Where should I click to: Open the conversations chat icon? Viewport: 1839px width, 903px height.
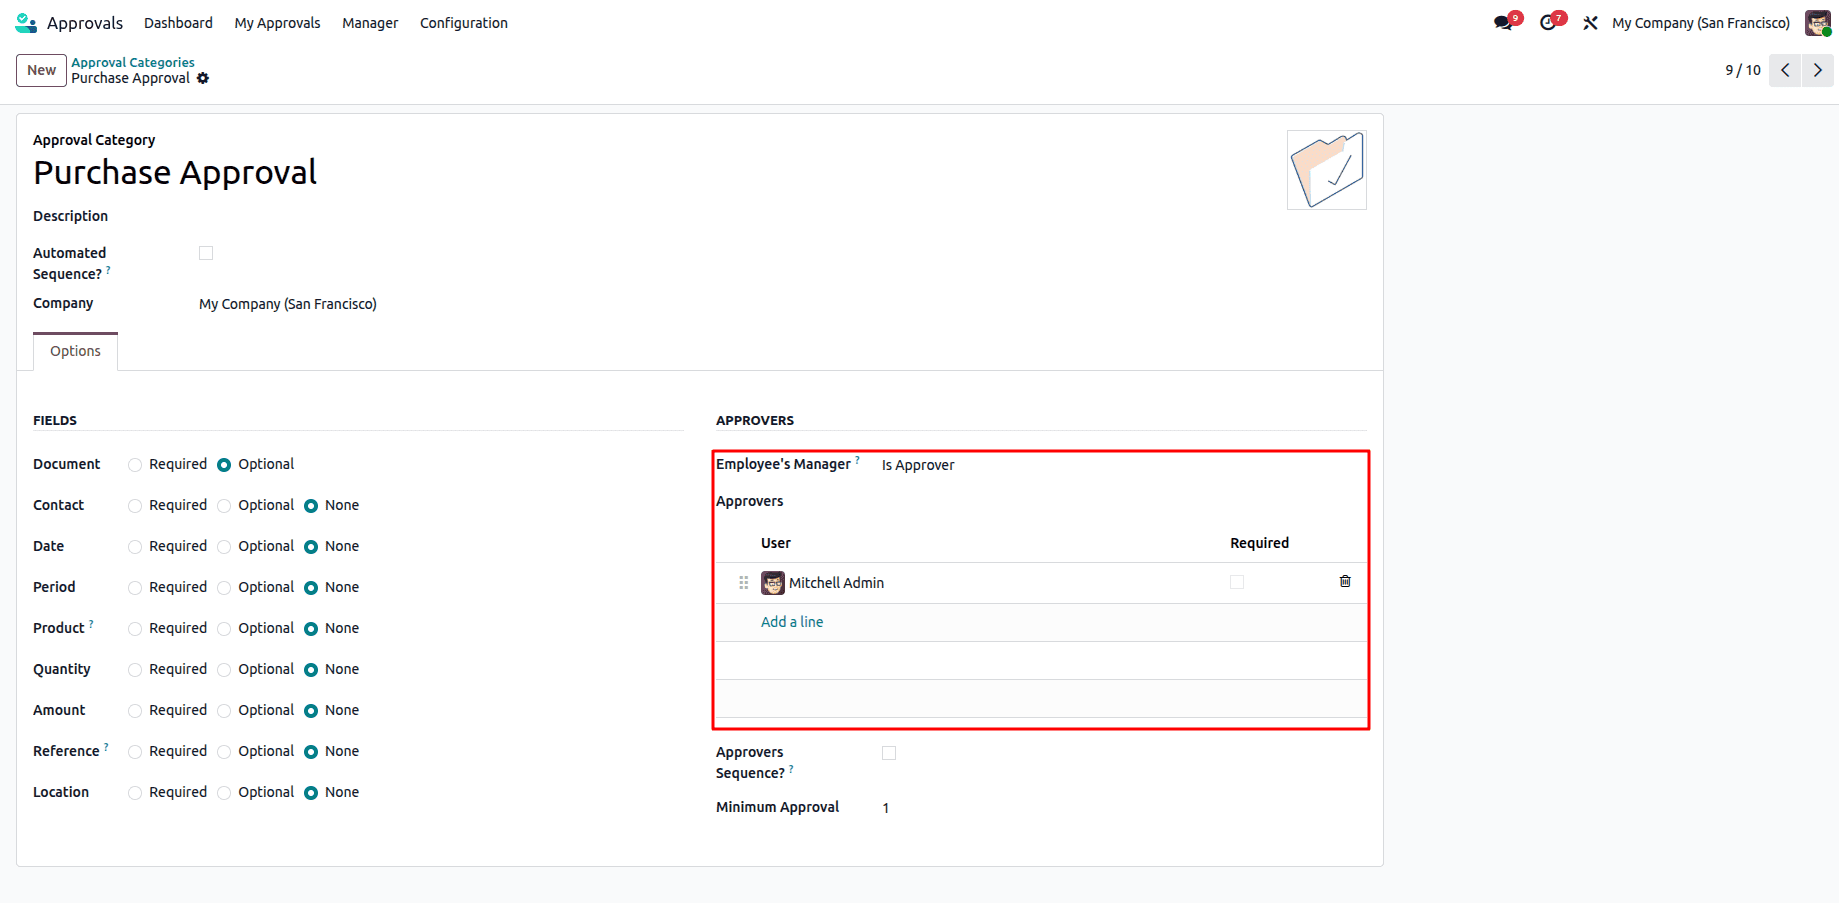[x=1503, y=23]
